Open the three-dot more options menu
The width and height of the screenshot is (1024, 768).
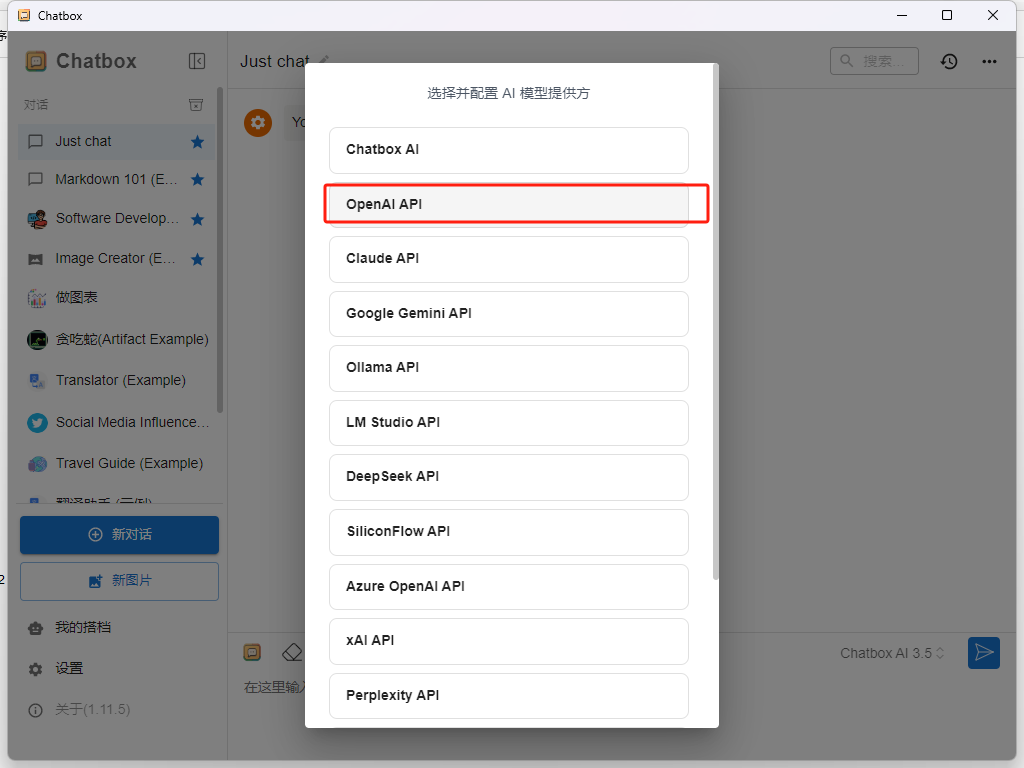coord(989,61)
